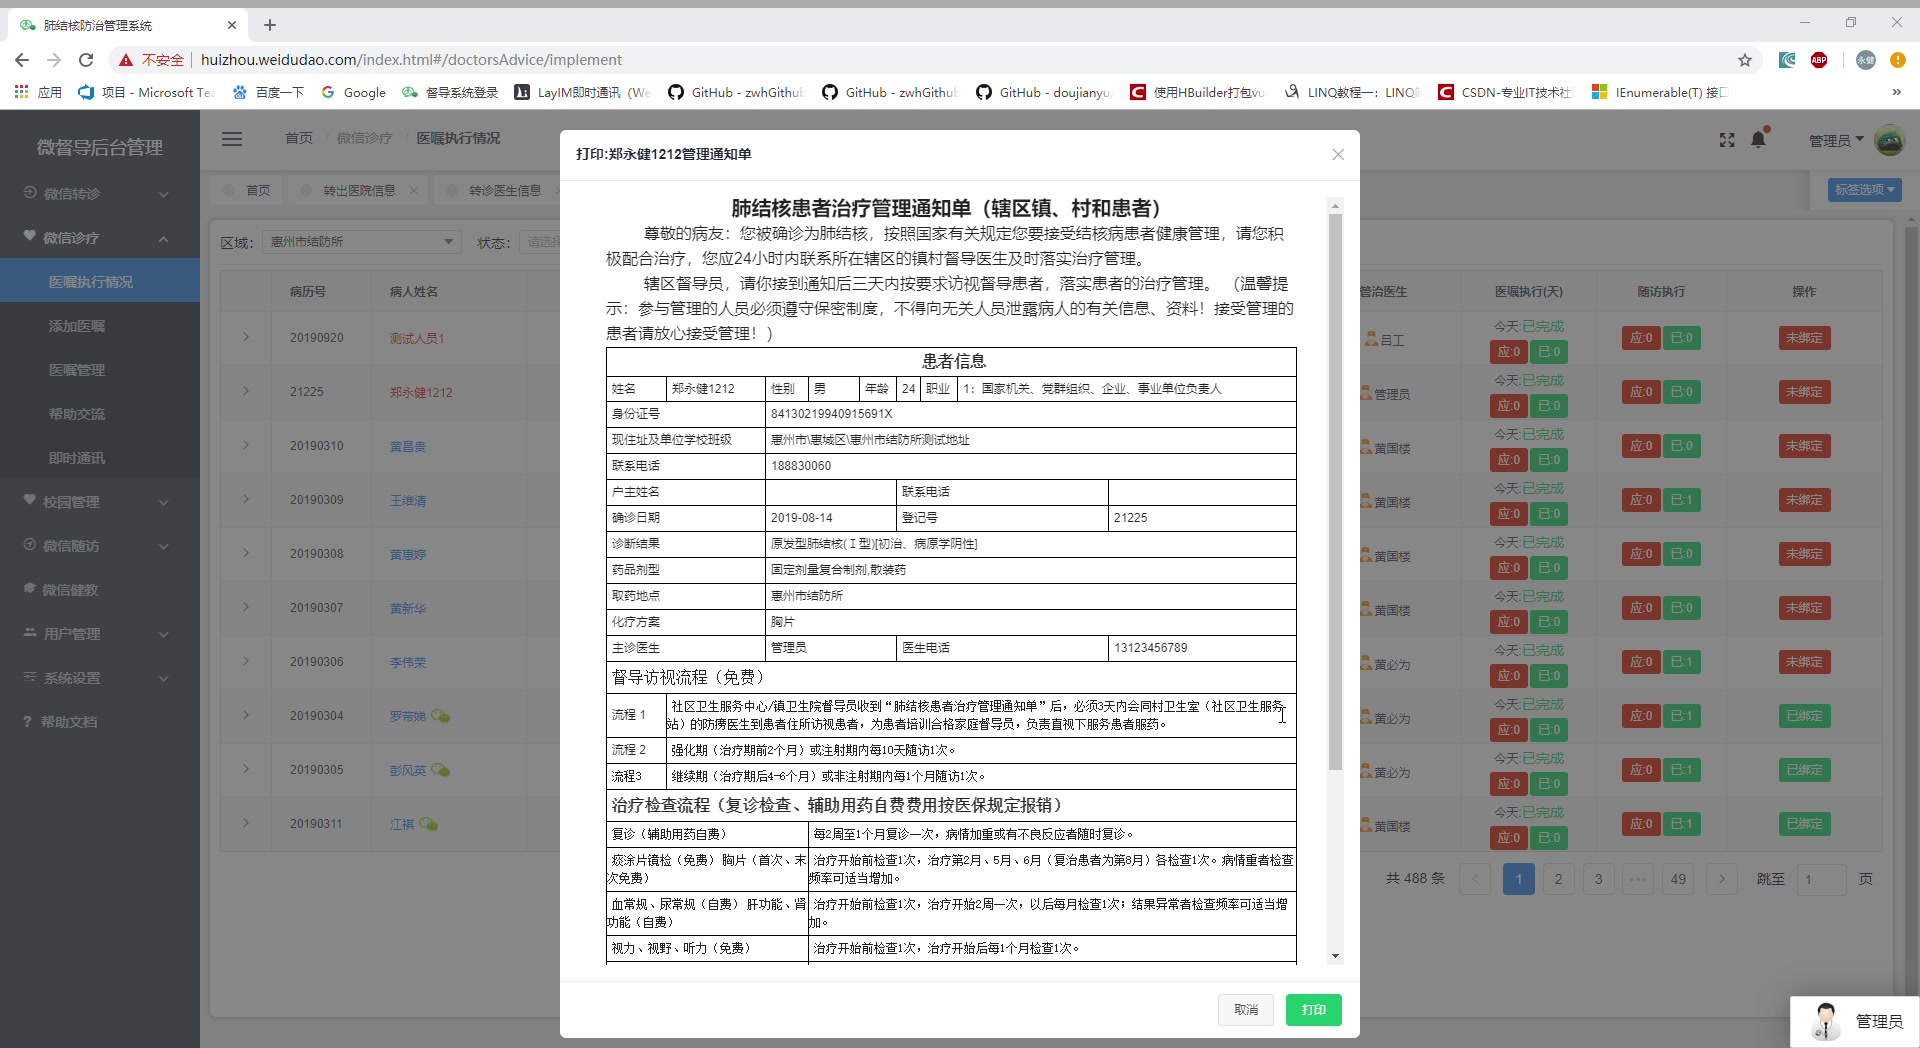1920x1048 pixels.
Task: Open the Google bookmark
Action: 354,92
